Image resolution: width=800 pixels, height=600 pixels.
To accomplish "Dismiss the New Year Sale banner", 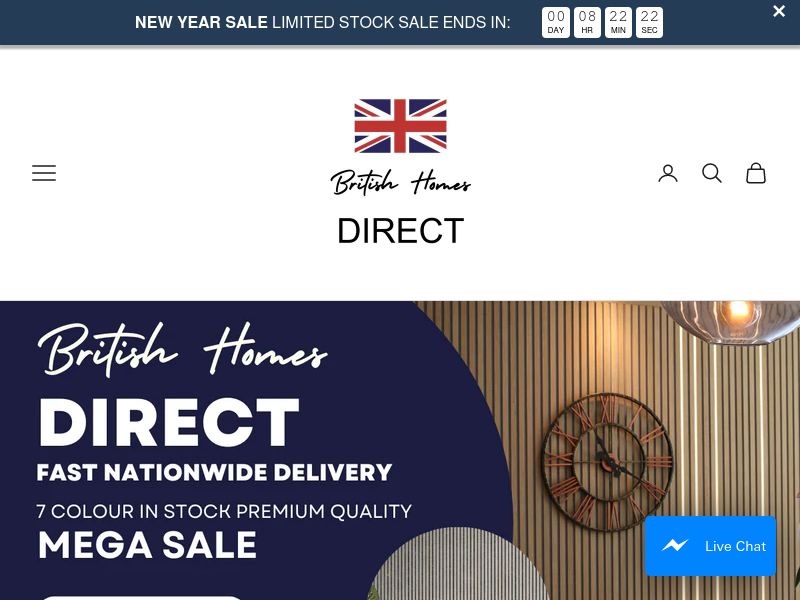I will point(779,11).
